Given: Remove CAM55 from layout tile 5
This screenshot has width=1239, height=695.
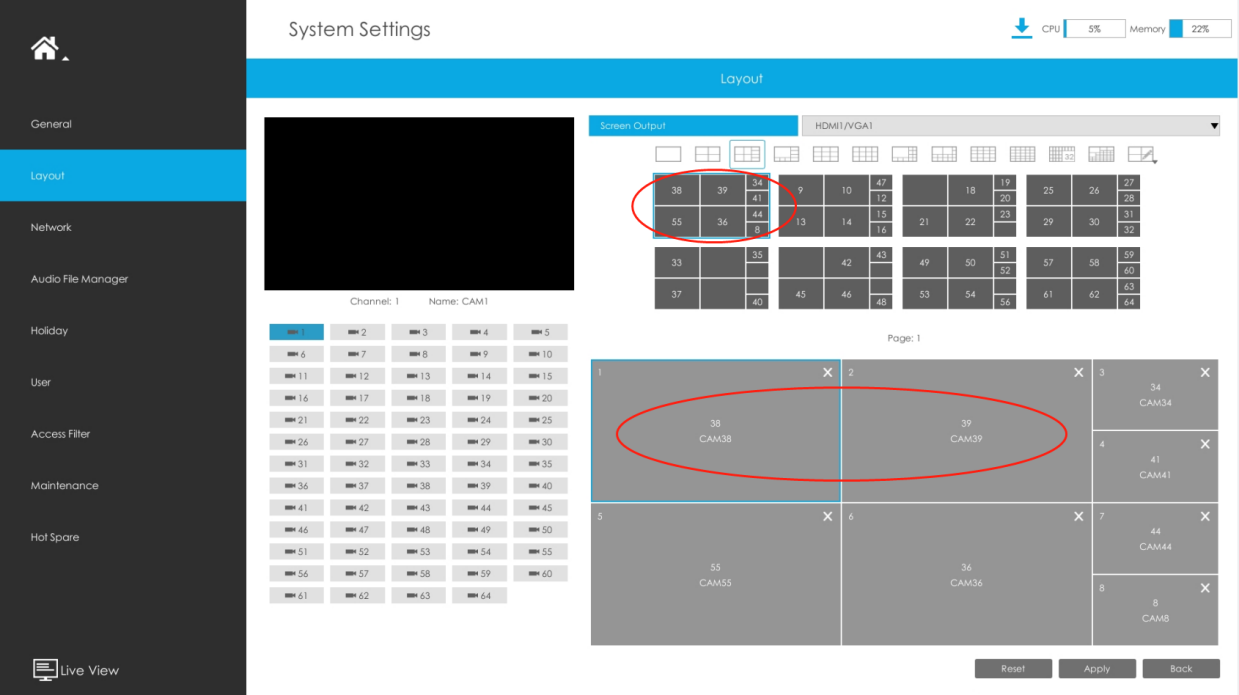Looking at the screenshot, I should tap(827, 516).
